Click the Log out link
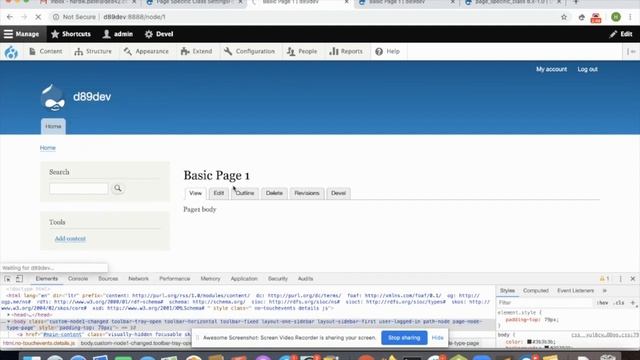The width and height of the screenshot is (640, 360). pyautogui.click(x=587, y=69)
